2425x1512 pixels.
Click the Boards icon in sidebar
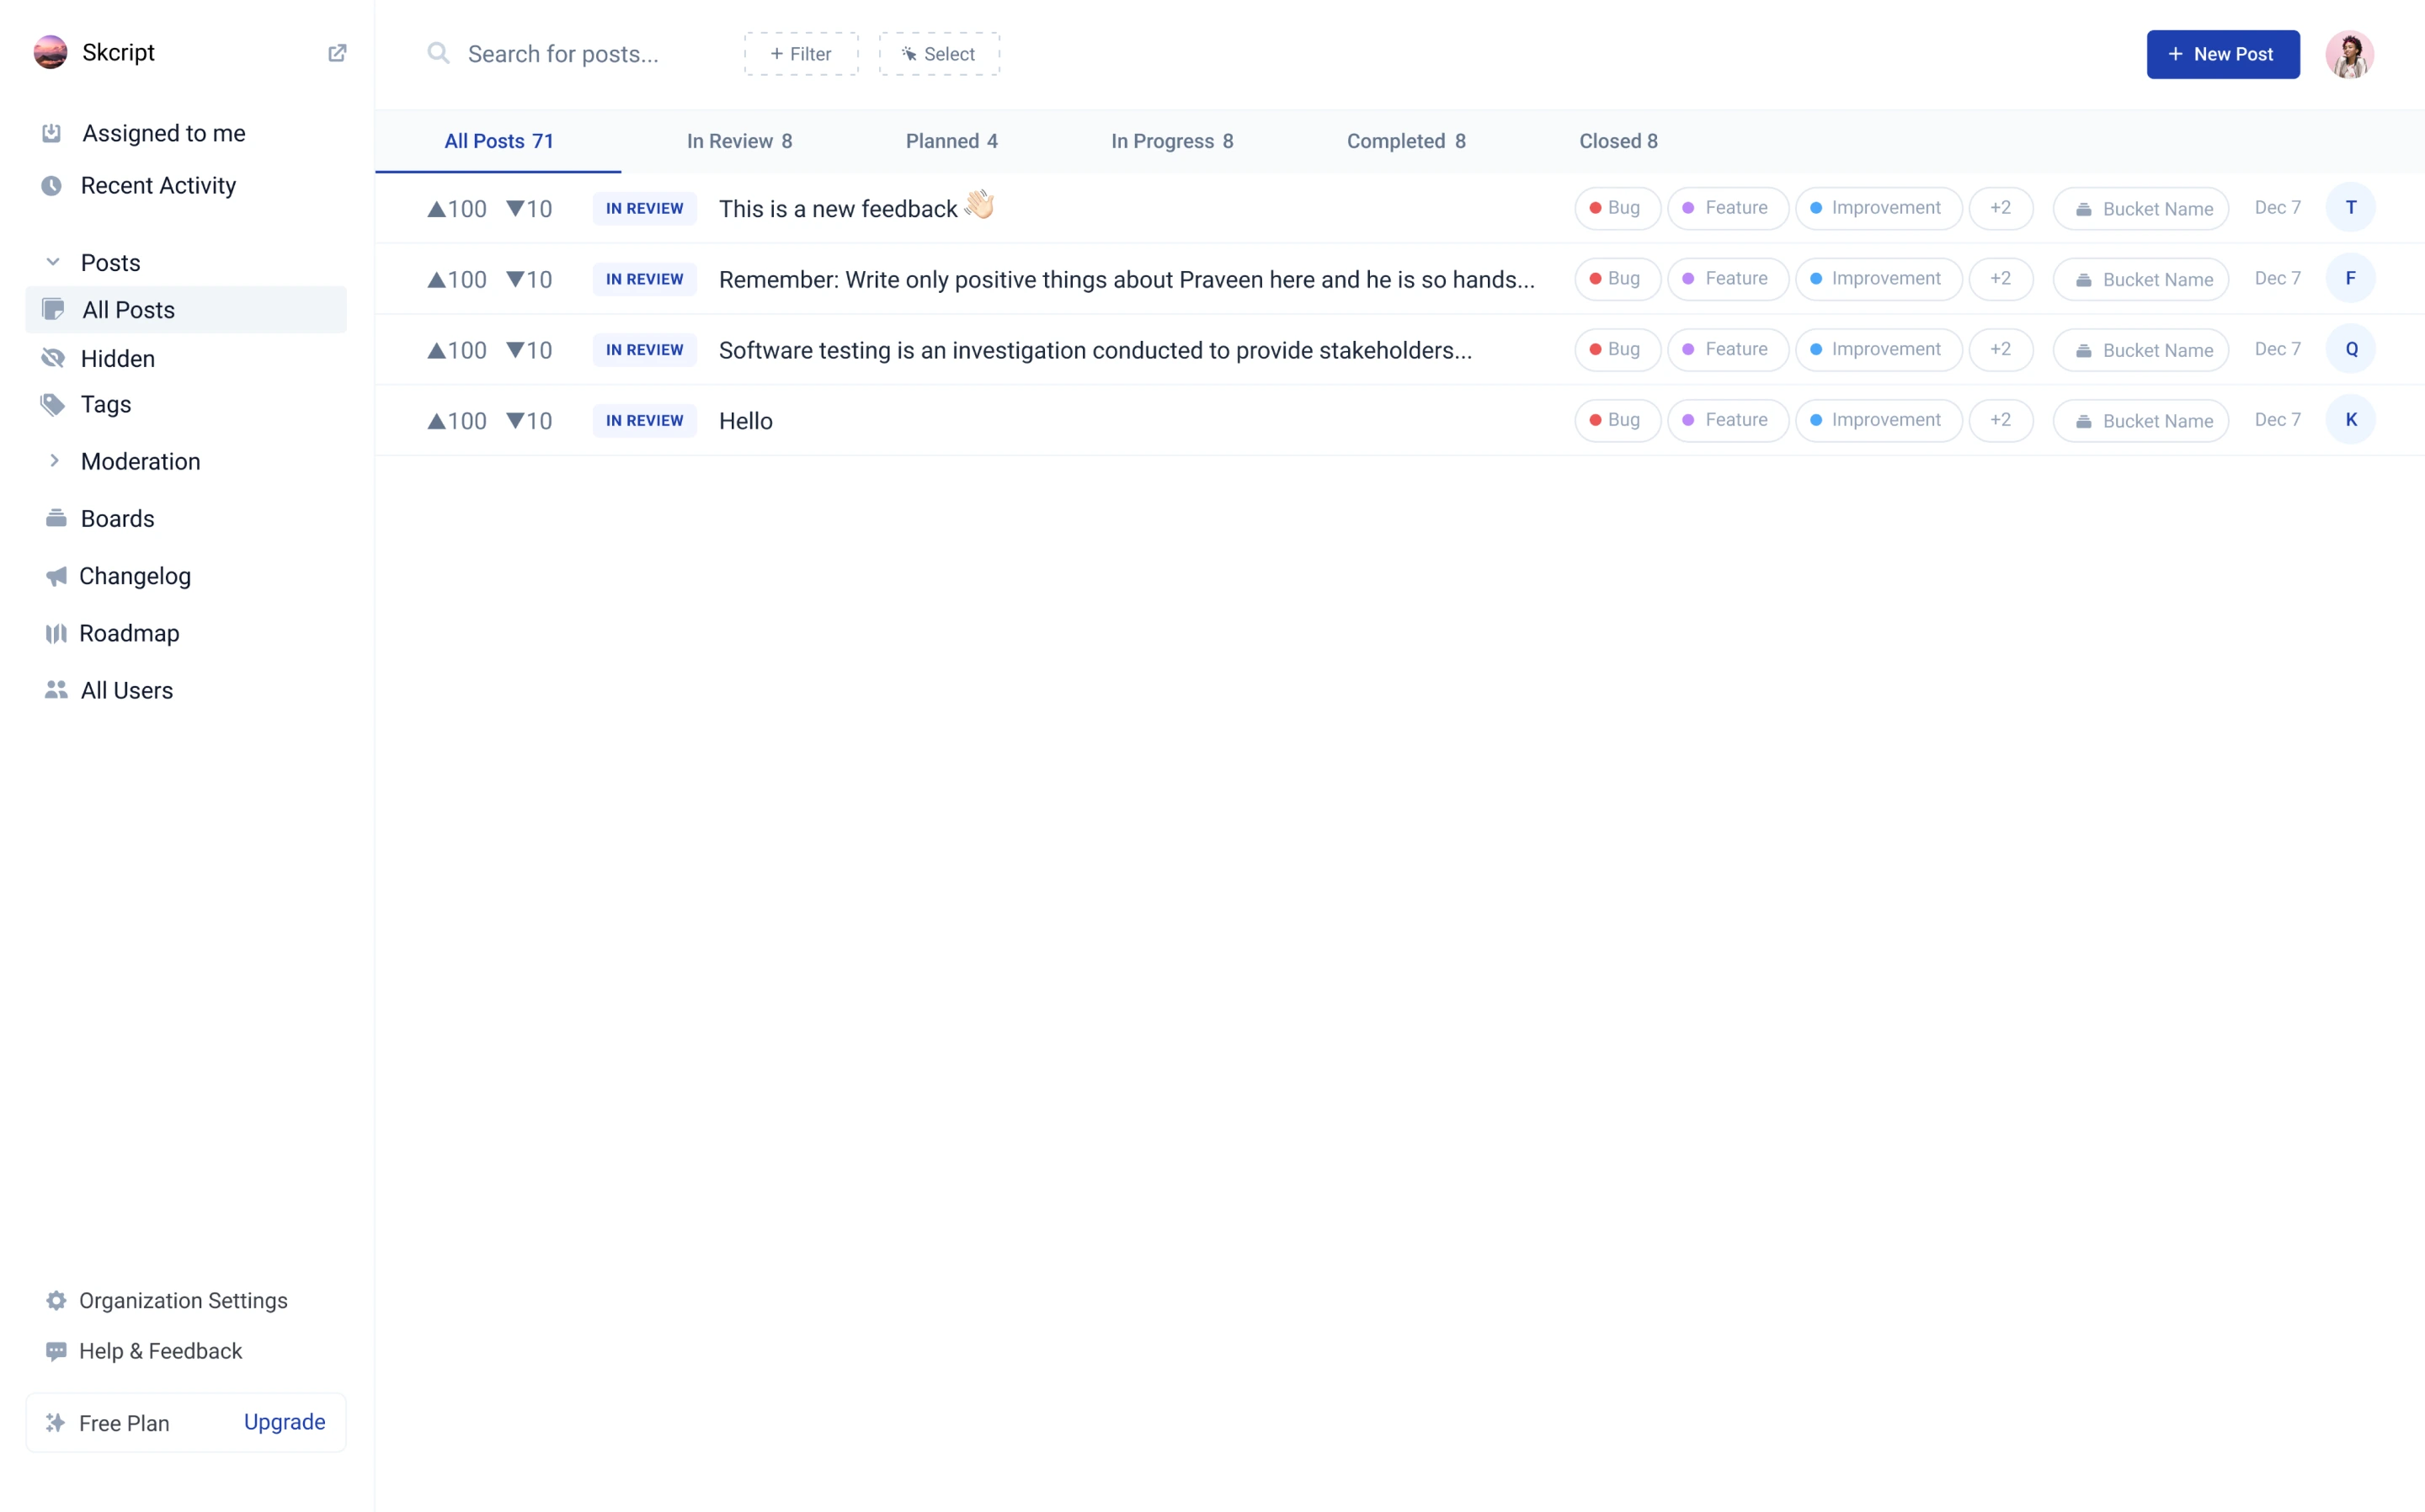56,518
